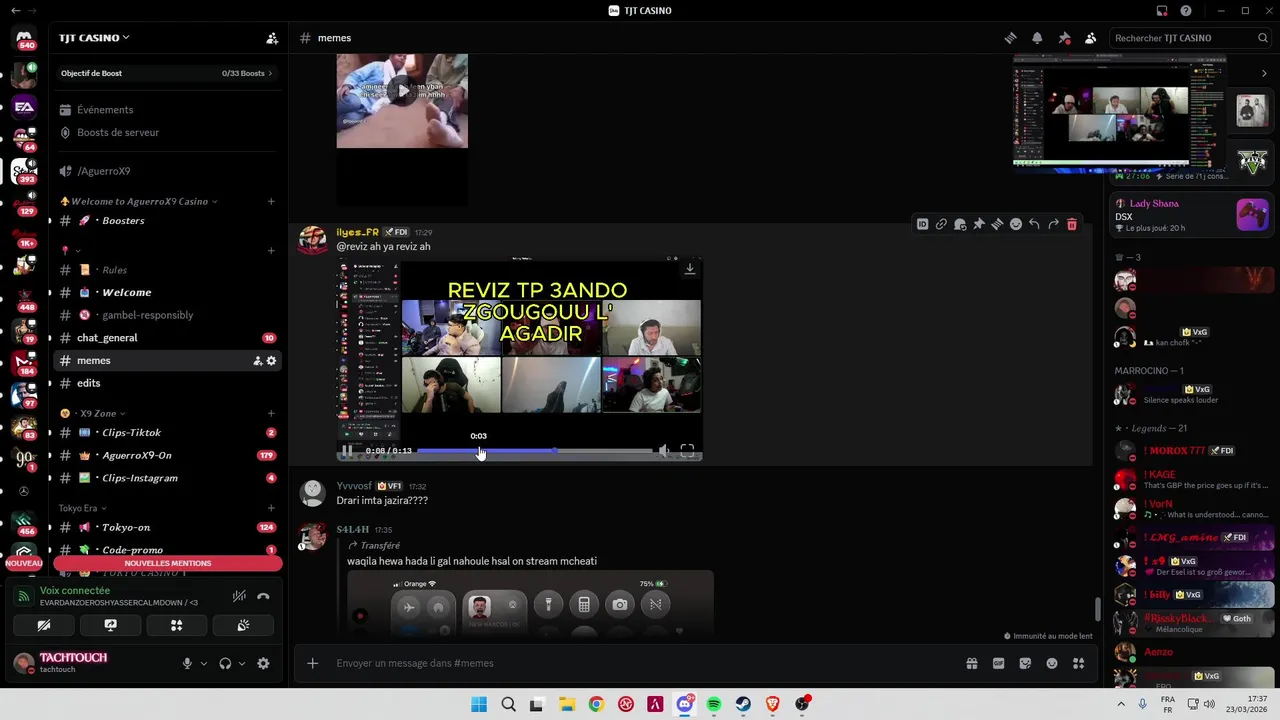
Task: Open user settings gear
Action: (x=263, y=663)
